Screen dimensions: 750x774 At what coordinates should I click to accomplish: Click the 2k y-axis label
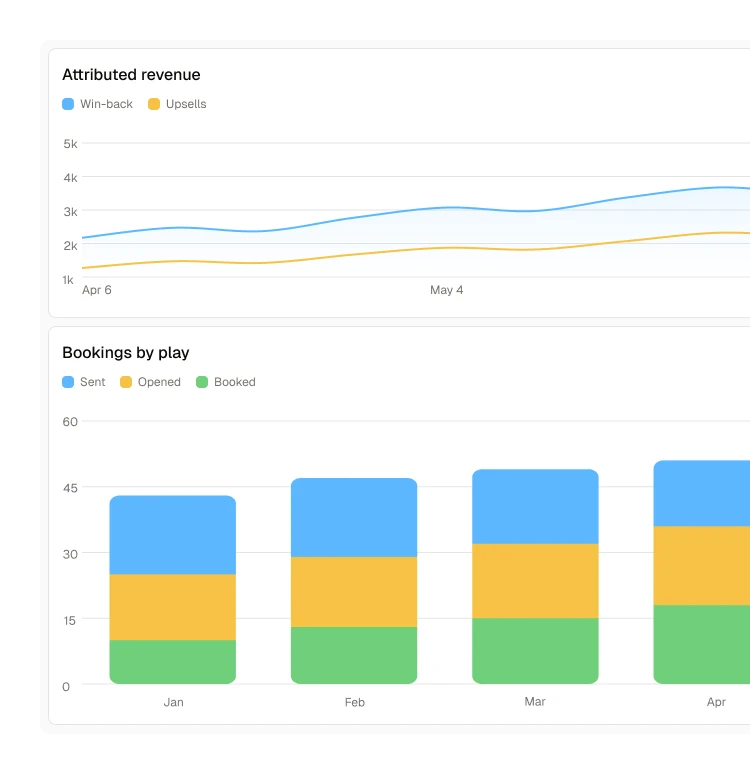coord(70,246)
